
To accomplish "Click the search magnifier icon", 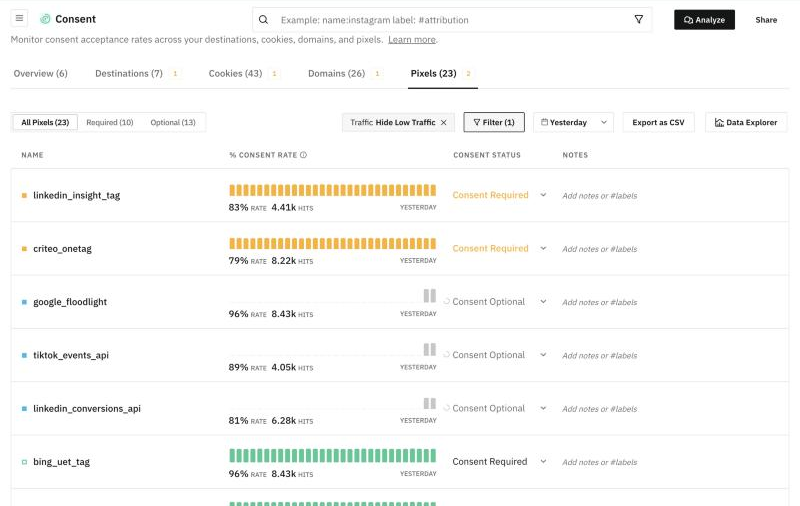I will point(263,20).
